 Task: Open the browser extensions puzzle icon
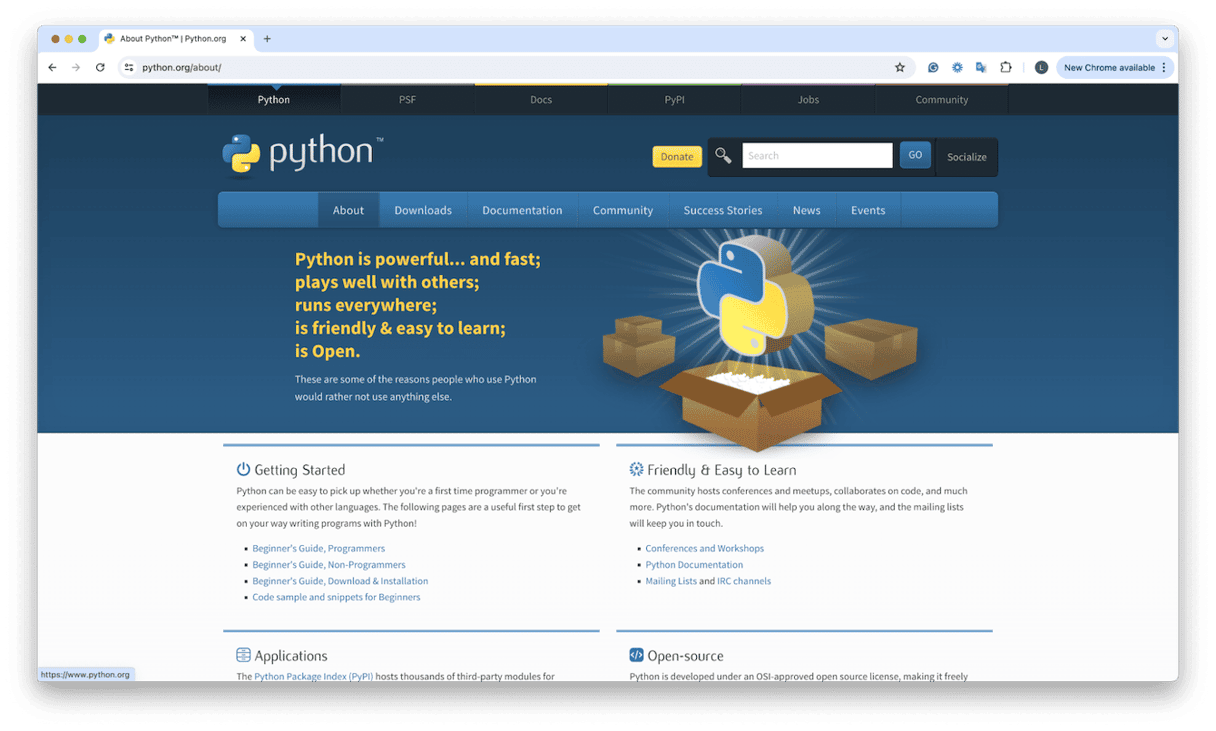1006,67
